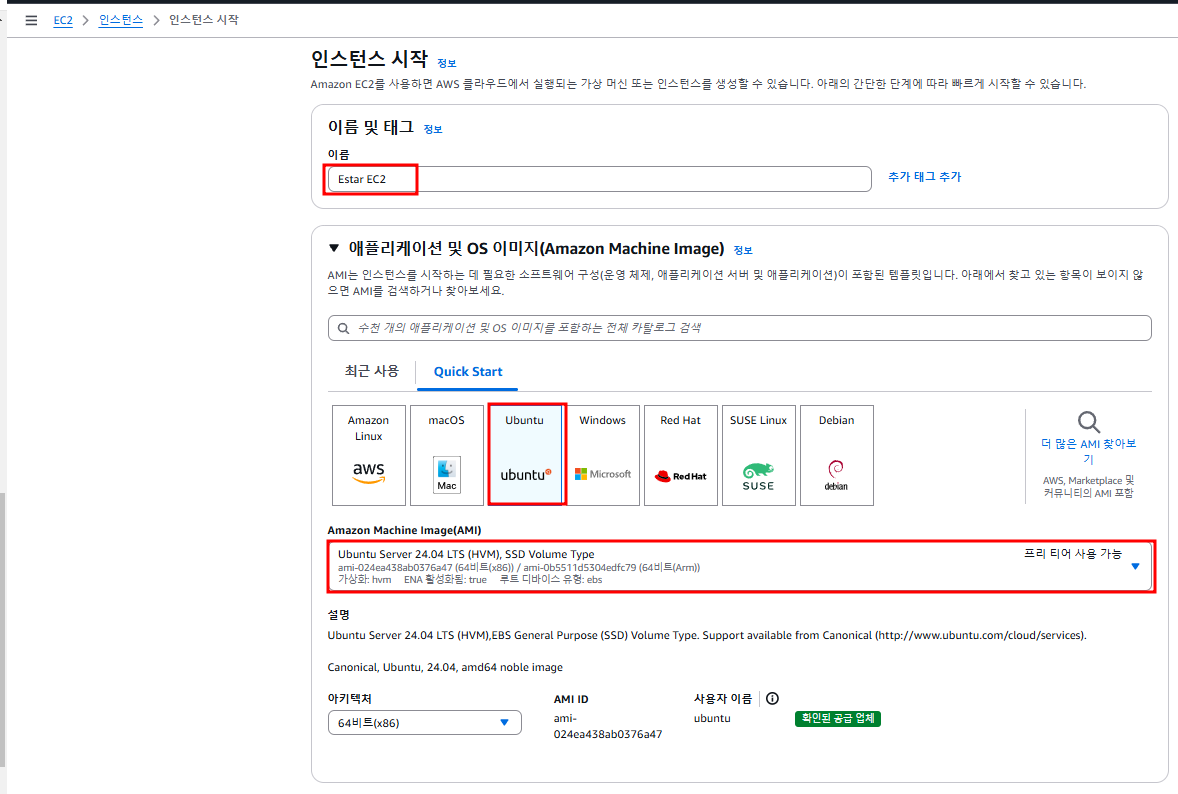Open the hamburger navigation menu
The image size is (1178, 794).
pos(31,20)
